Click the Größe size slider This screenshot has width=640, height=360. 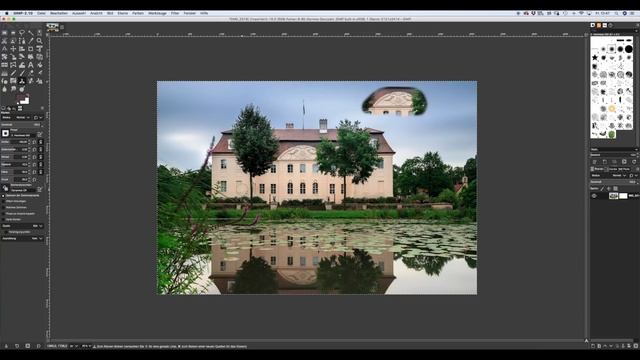(x=15, y=142)
